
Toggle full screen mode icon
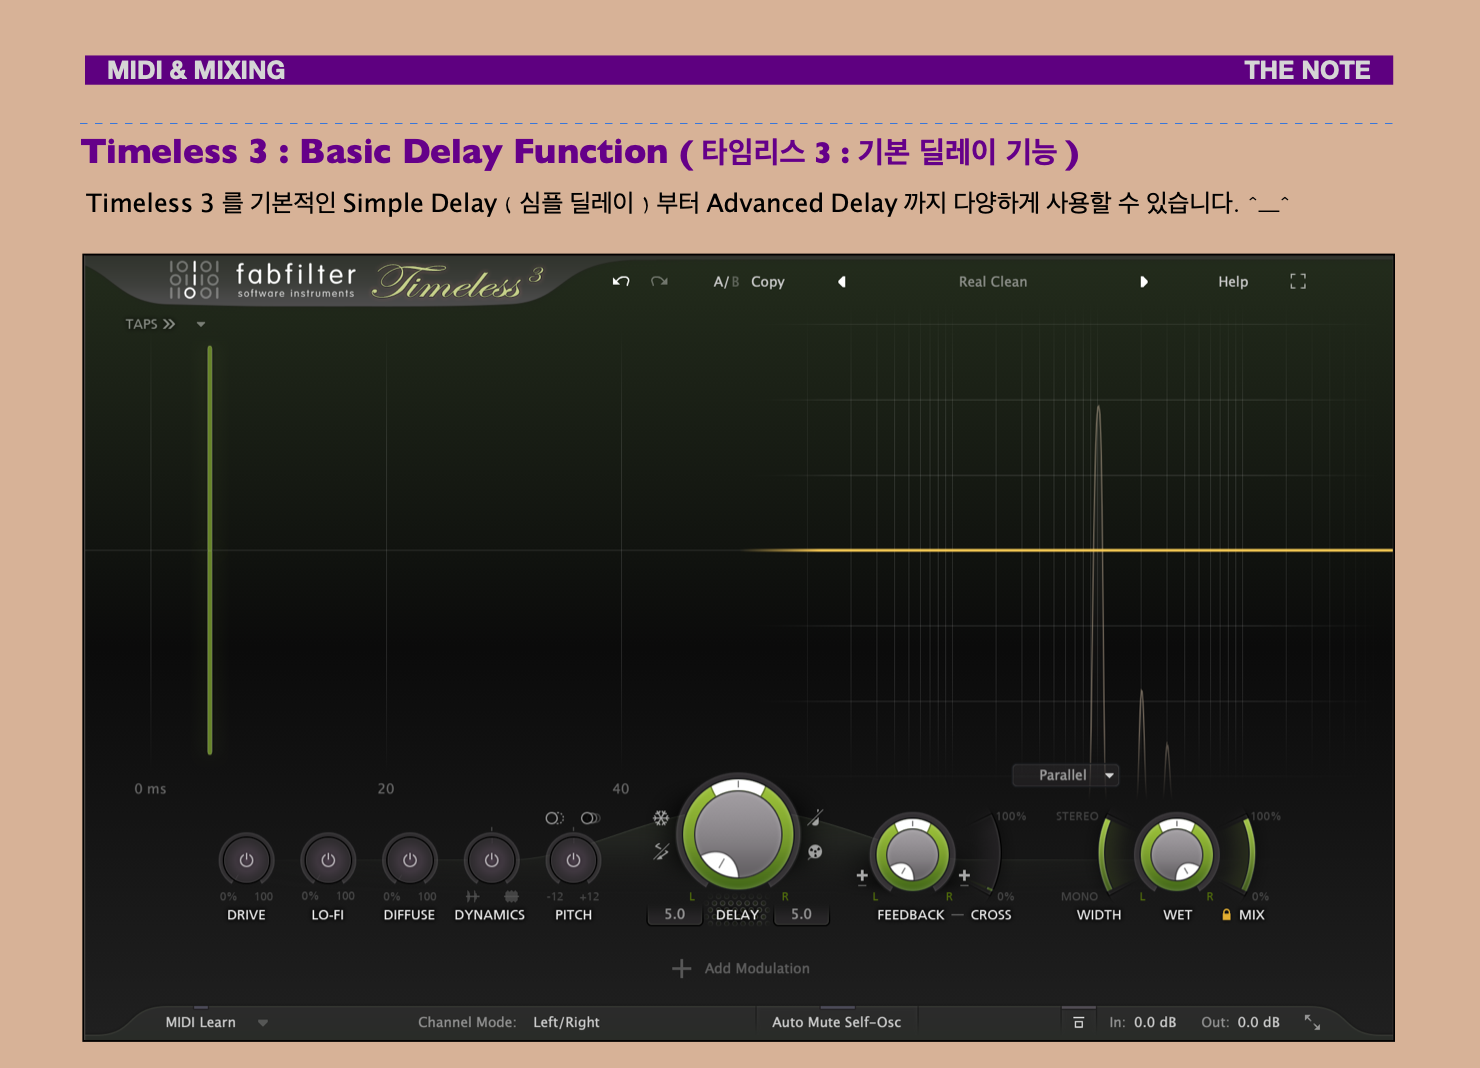(1298, 281)
